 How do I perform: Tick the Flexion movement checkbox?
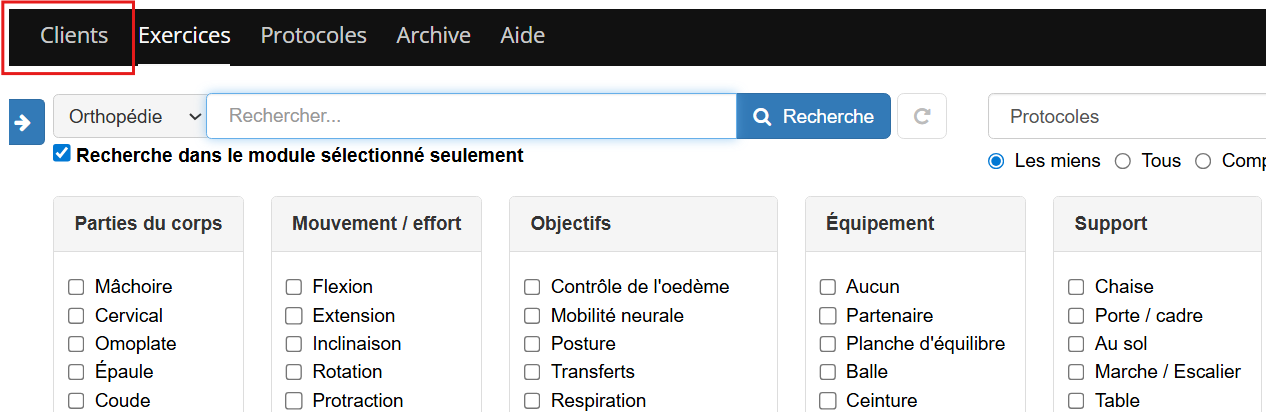[294, 287]
